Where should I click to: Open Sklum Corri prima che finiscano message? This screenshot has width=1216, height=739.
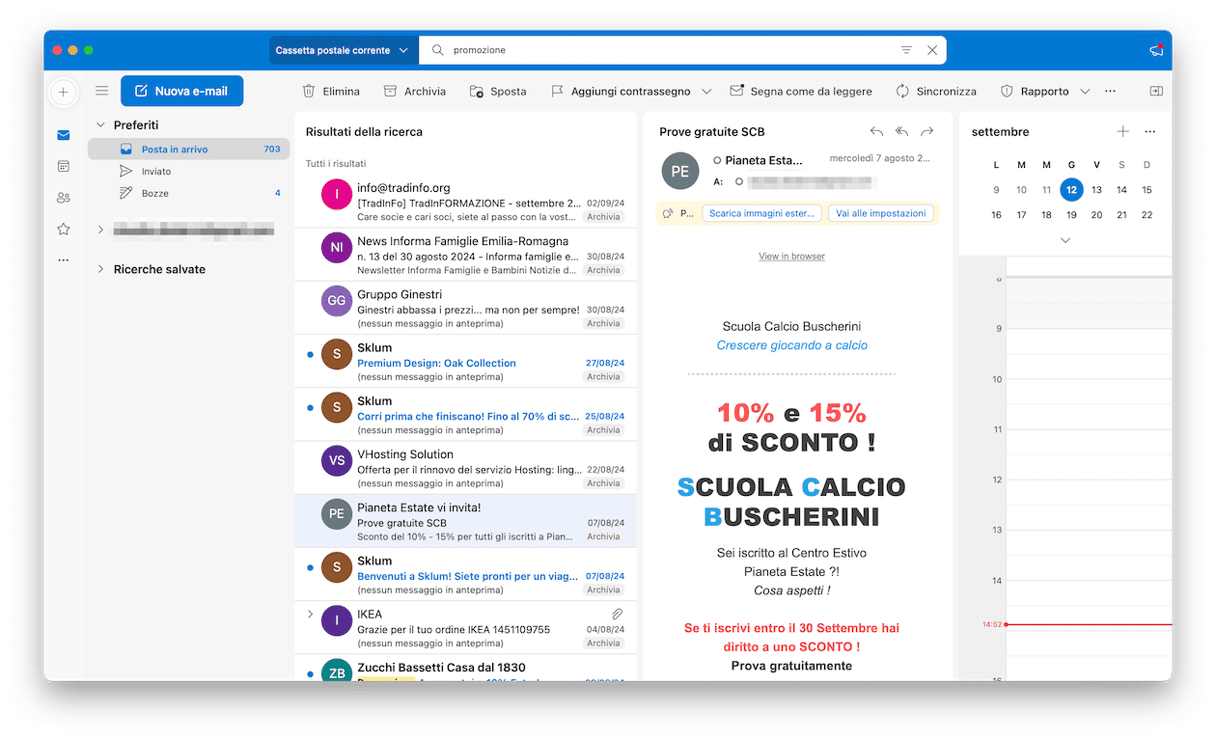(x=466, y=415)
